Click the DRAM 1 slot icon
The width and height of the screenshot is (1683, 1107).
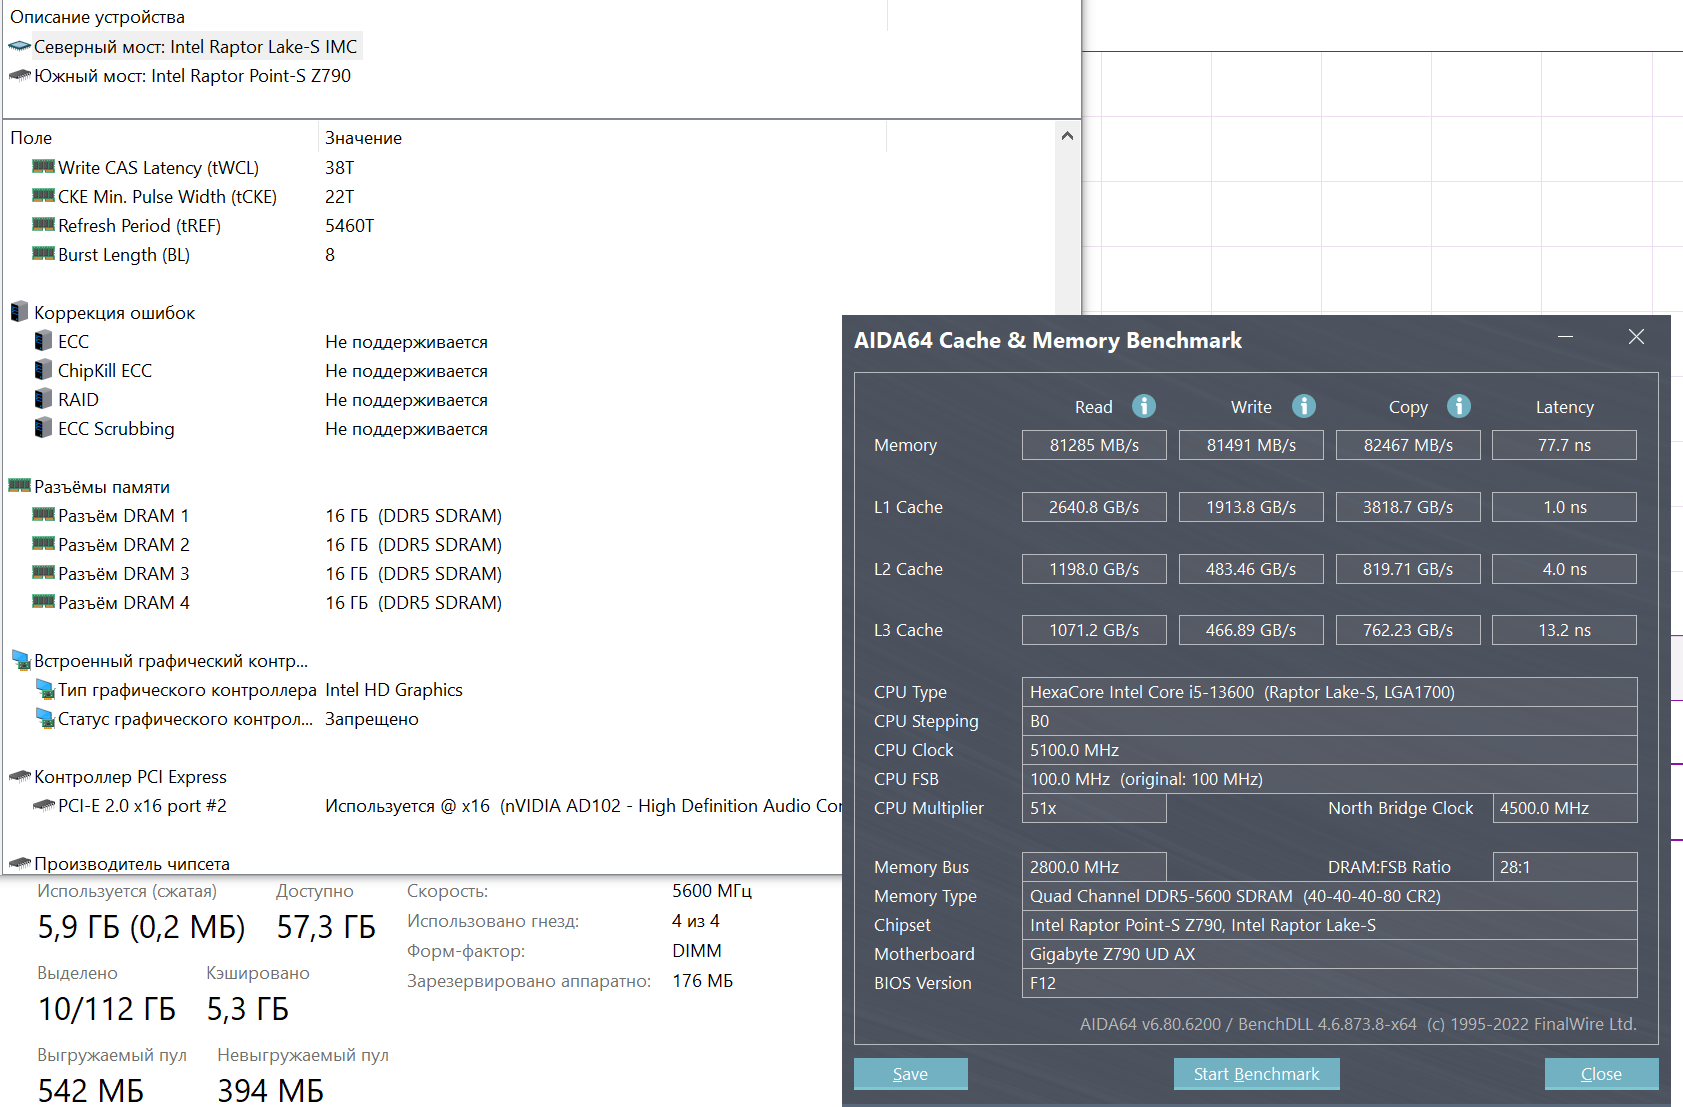click(43, 515)
